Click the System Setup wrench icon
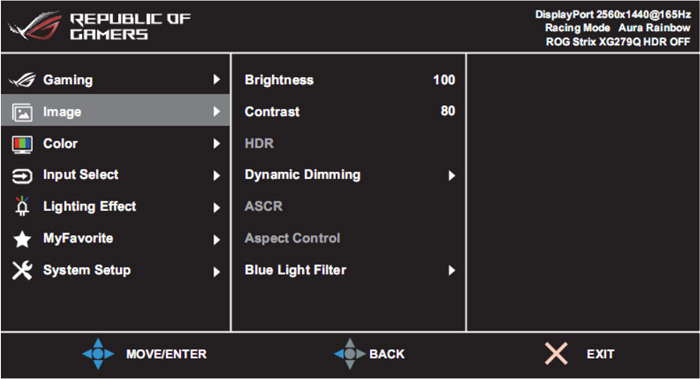The width and height of the screenshot is (700, 379). point(22,271)
